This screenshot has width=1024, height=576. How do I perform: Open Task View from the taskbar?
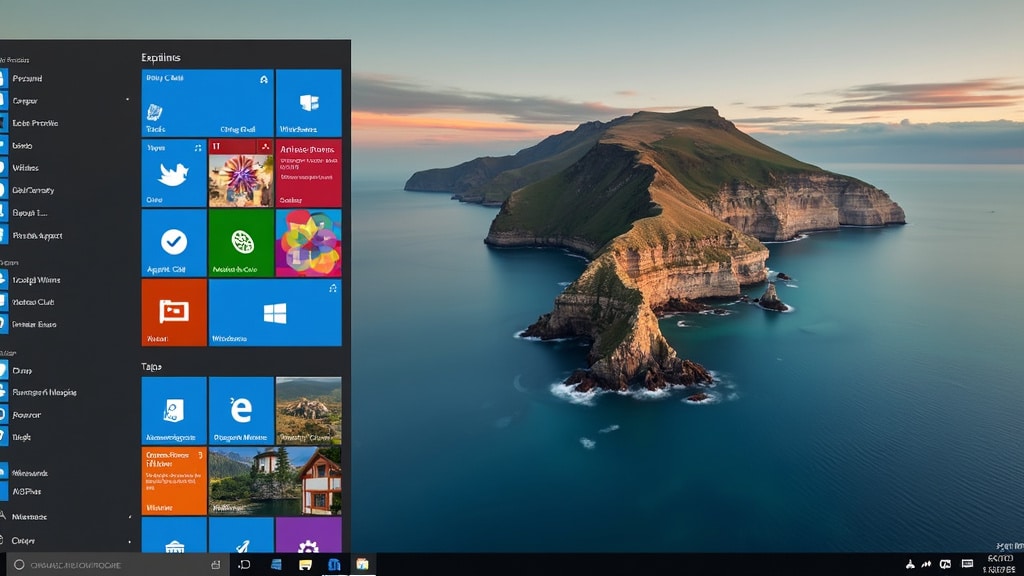(x=244, y=565)
